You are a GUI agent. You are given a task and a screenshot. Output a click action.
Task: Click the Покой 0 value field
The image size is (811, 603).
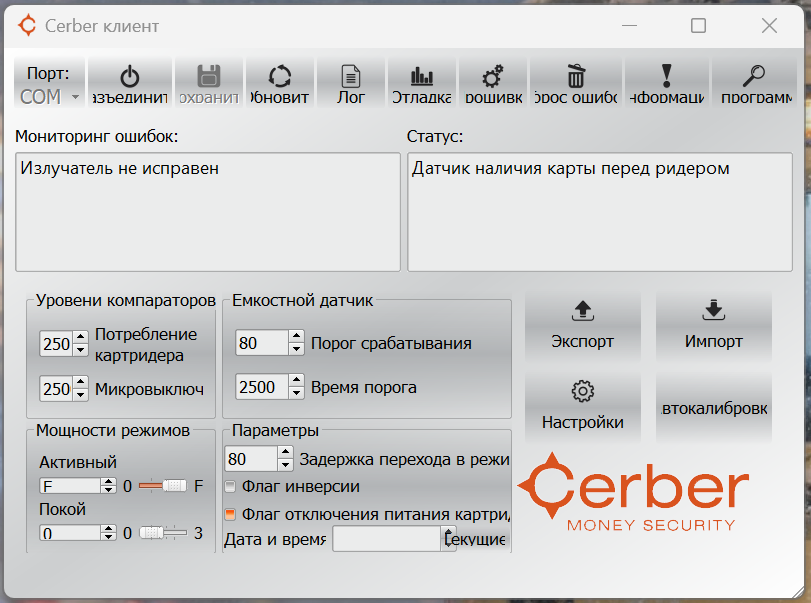70,533
